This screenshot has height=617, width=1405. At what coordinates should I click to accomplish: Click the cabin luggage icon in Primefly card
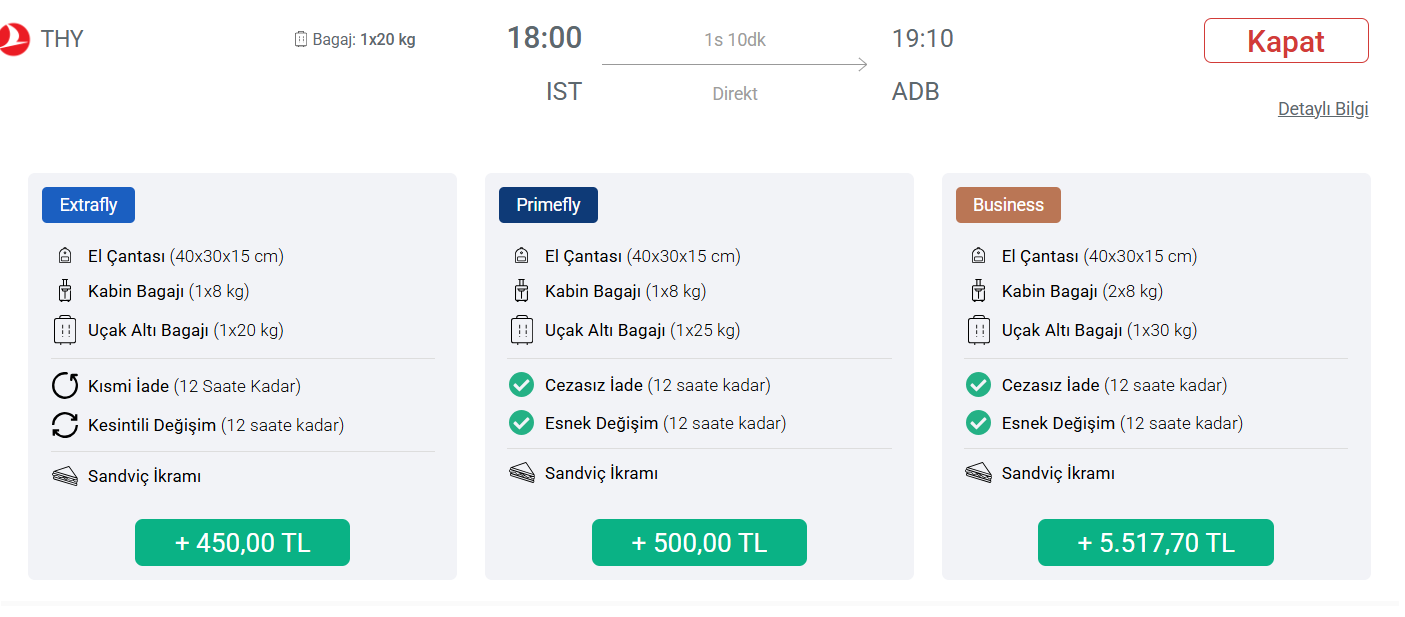pos(521,292)
